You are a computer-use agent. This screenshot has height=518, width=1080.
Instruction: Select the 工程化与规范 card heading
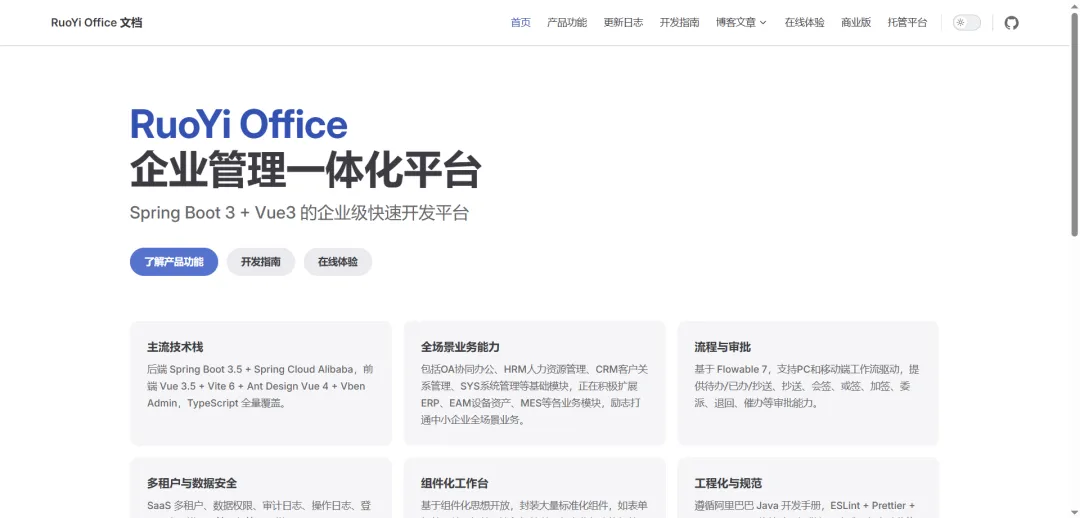729,484
